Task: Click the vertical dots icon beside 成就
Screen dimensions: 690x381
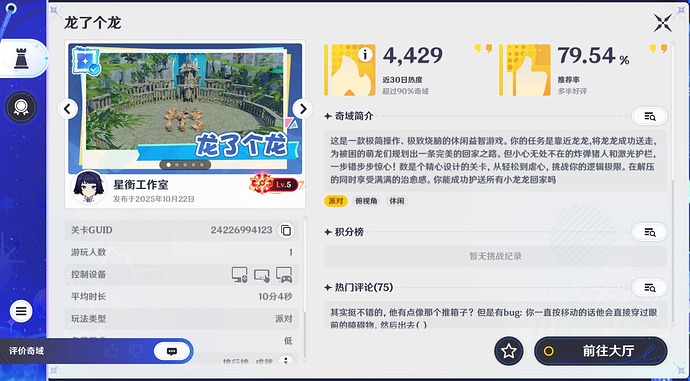Action: click(286, 362)
